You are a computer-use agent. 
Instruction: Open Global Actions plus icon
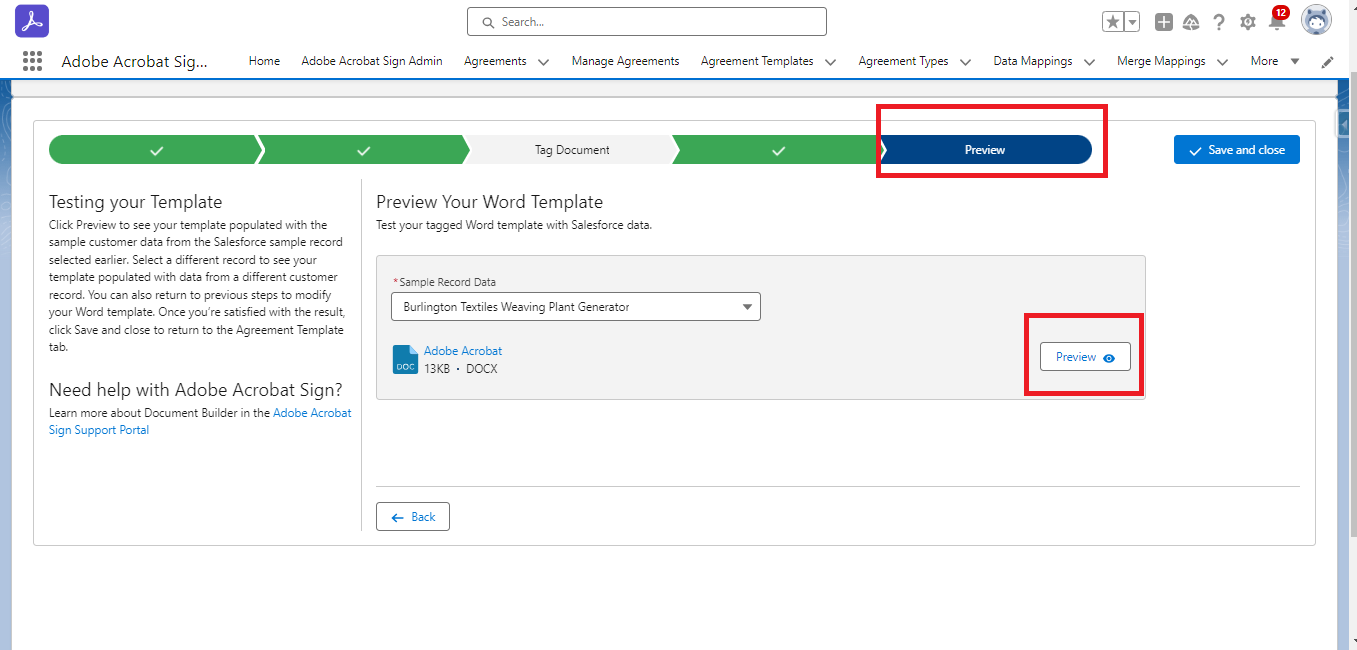pyautogui.click(x=1163, y=22)
